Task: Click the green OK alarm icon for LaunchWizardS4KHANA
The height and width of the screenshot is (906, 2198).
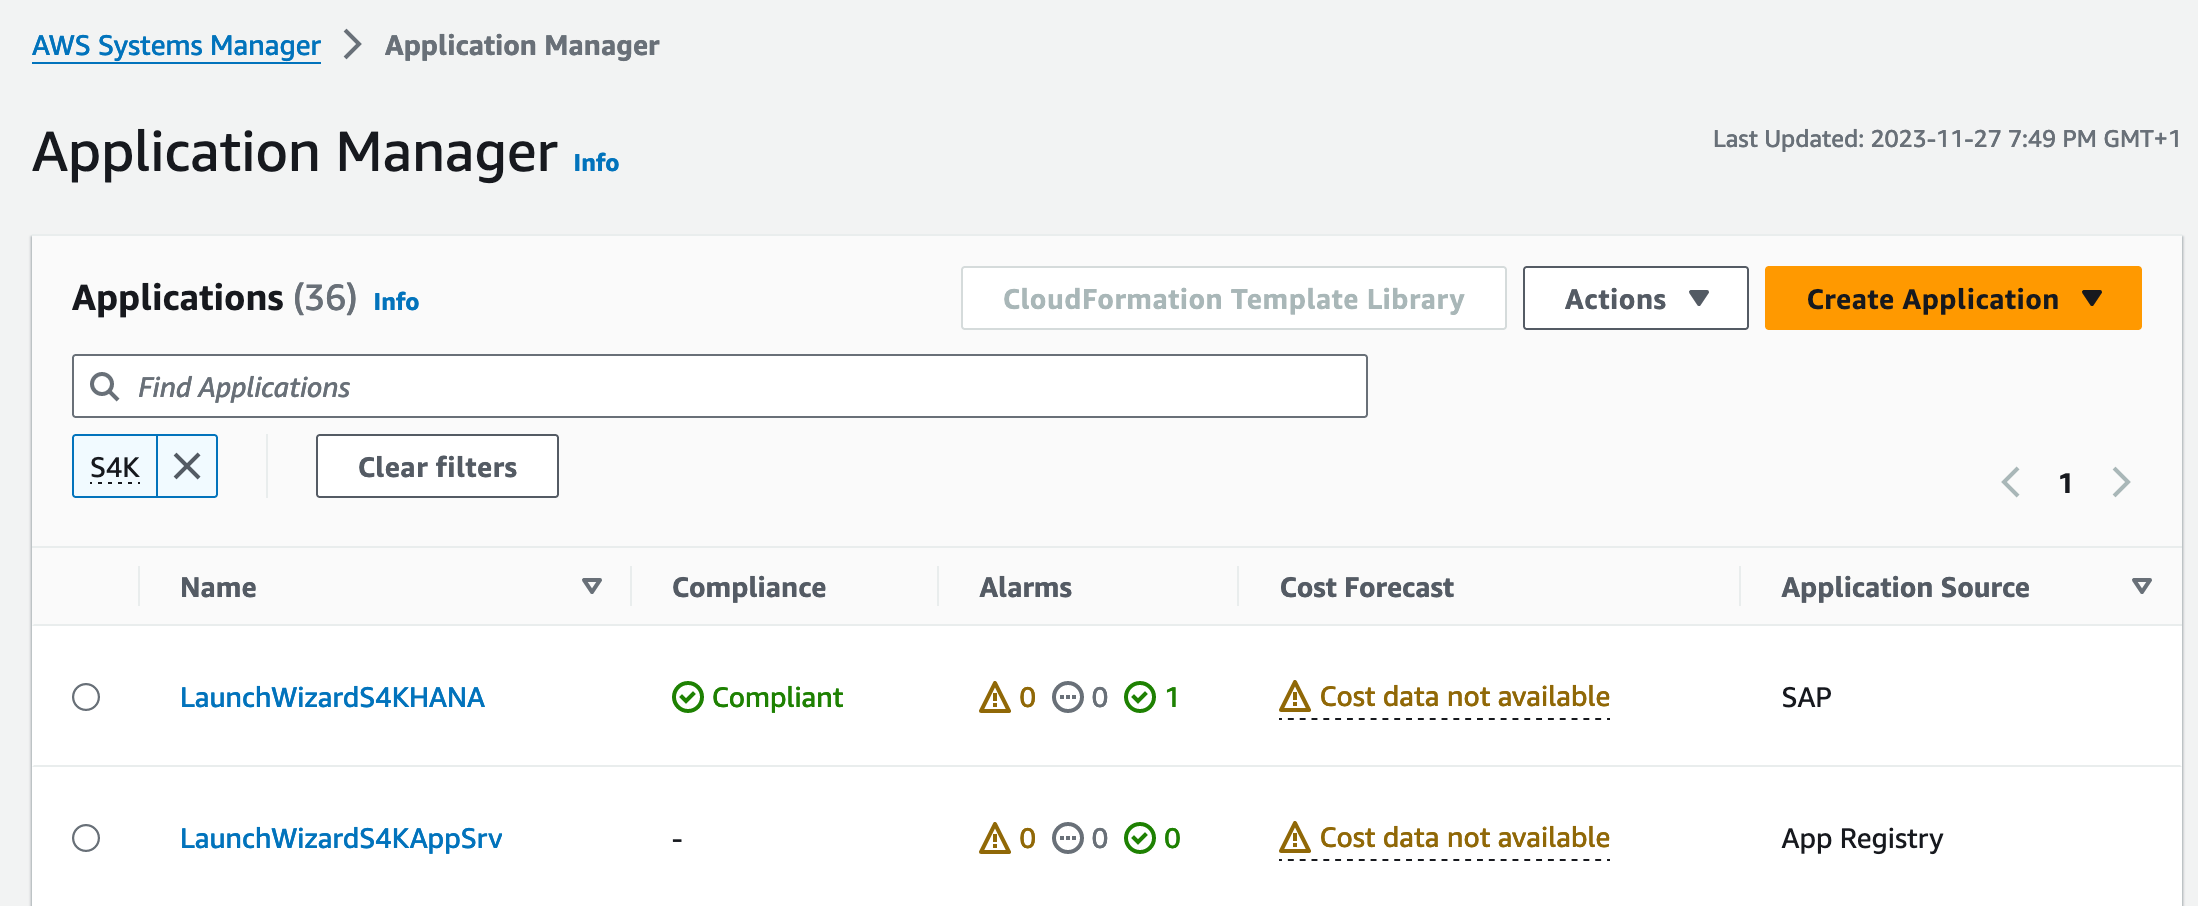Action: 1140,697
